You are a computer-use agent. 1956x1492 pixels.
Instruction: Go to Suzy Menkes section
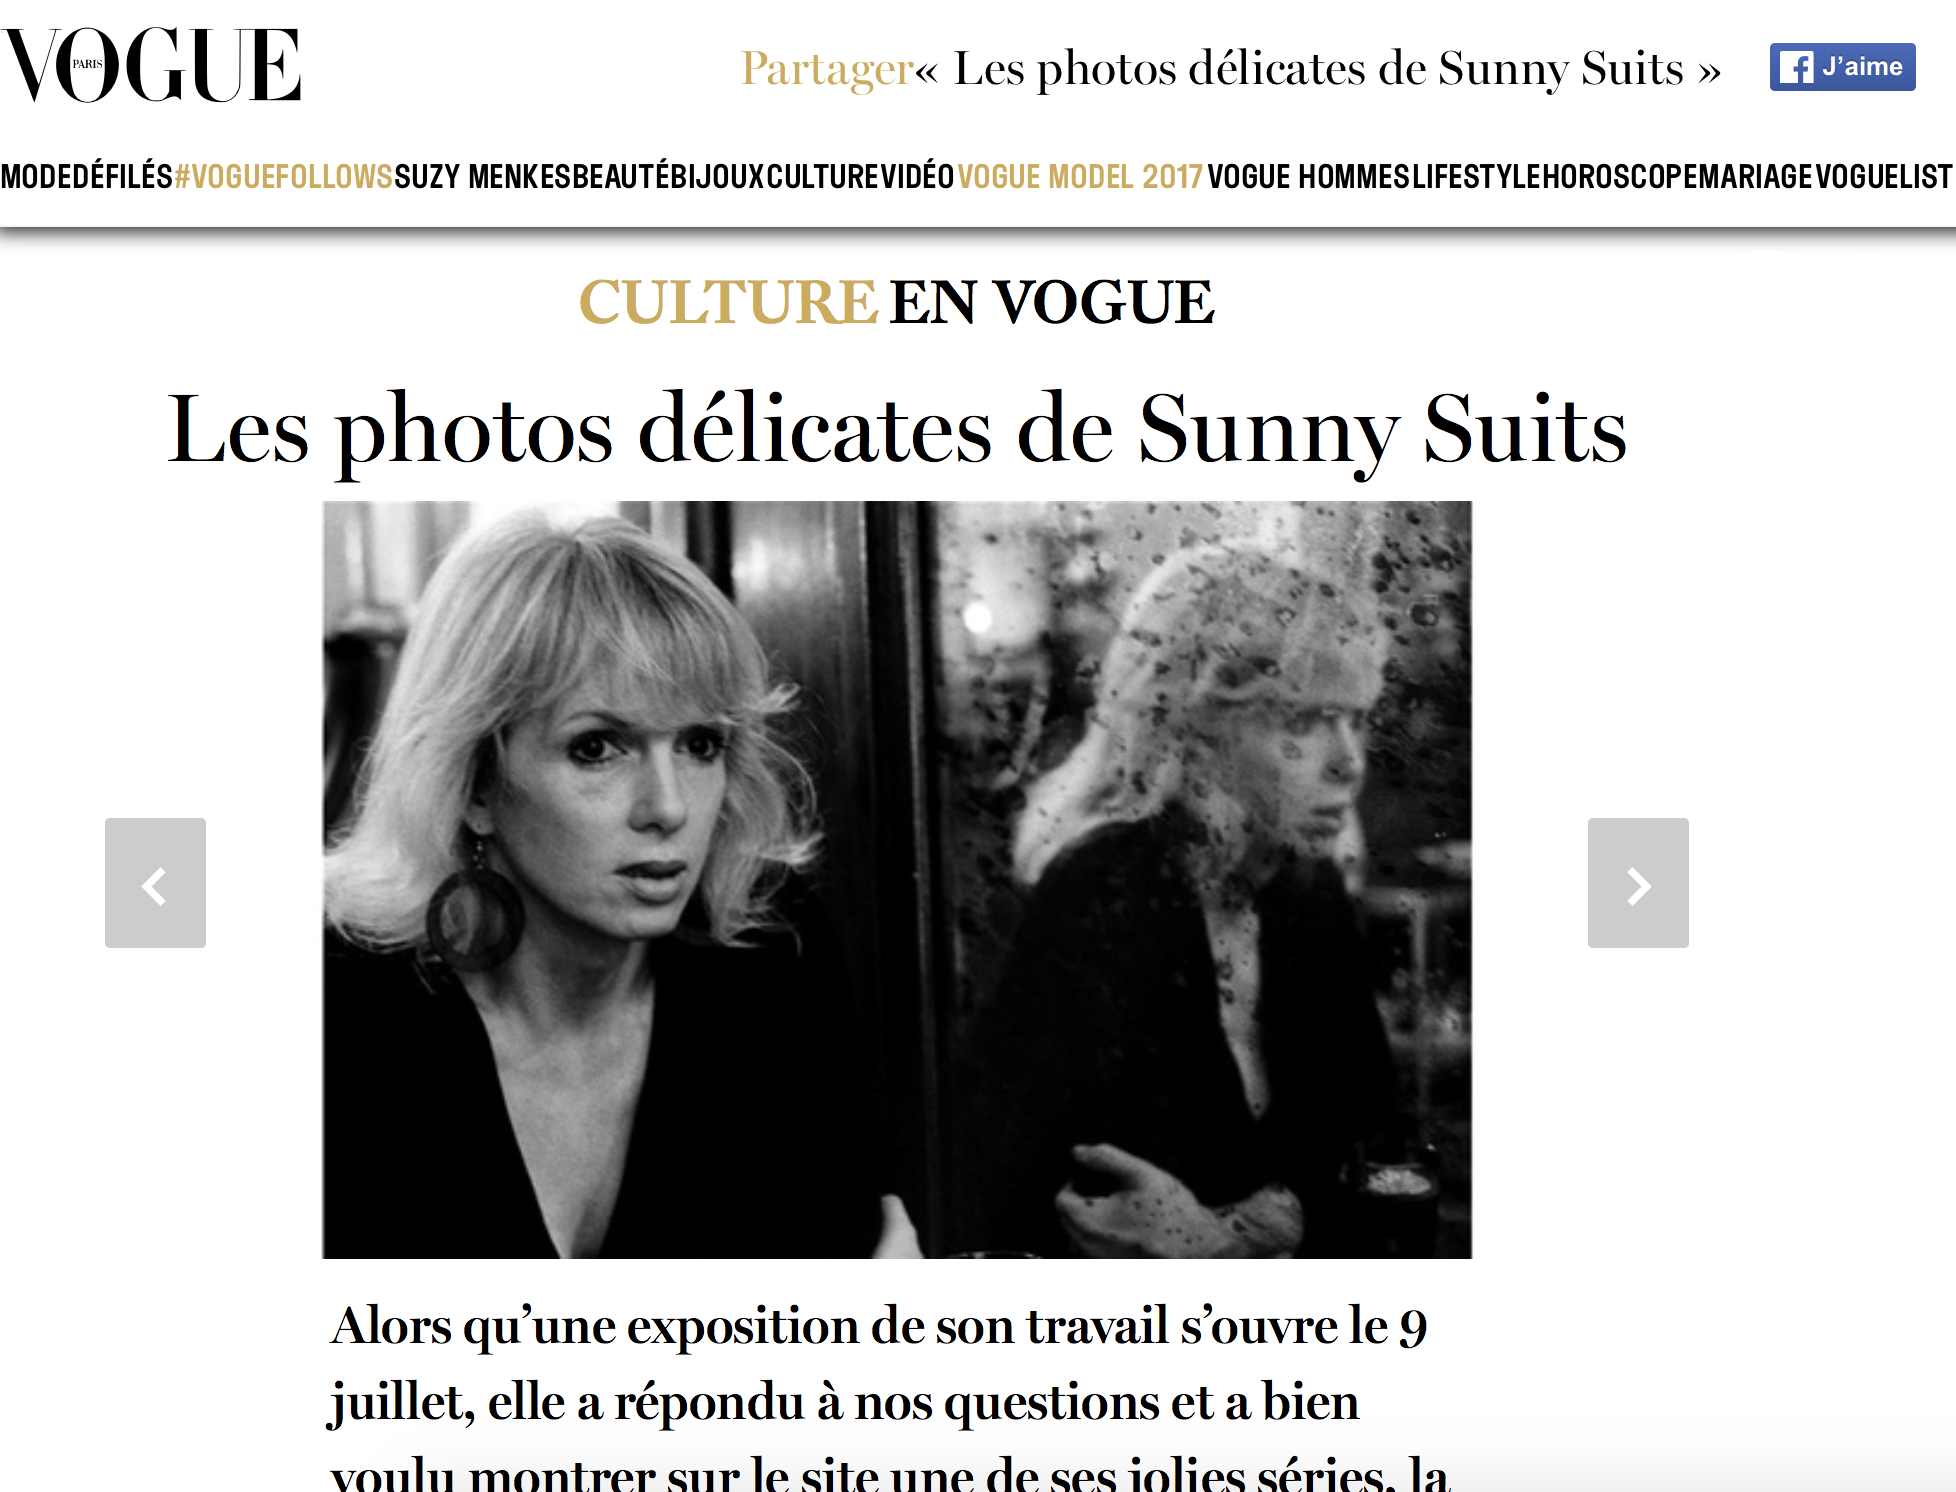click(482, 177)
